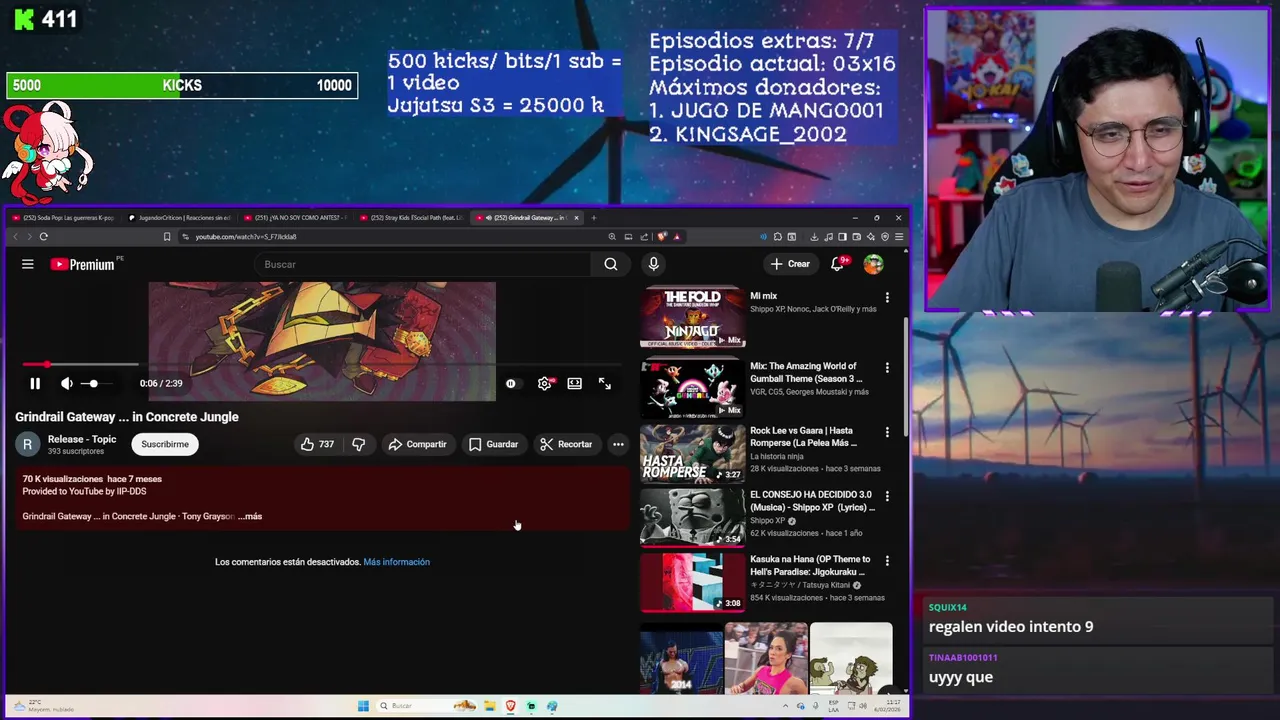Click the youtube.com address bar URL

point(245,237)
